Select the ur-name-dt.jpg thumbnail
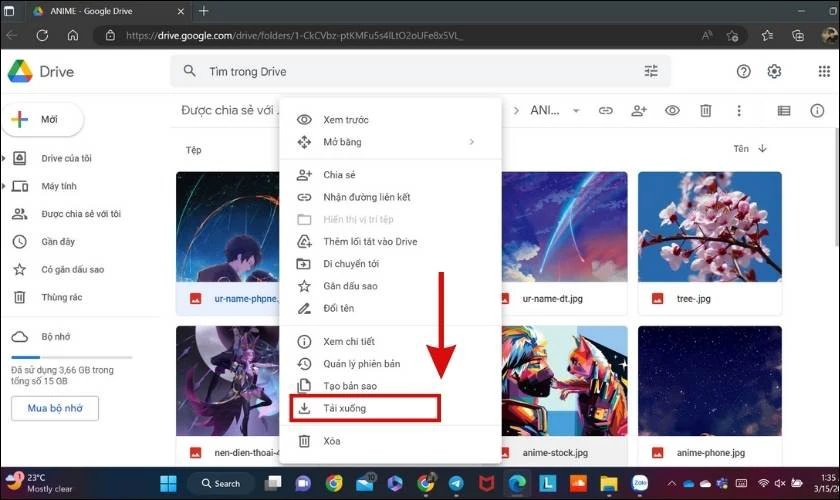This screenshot has width=840, height=500. [564, 227]
